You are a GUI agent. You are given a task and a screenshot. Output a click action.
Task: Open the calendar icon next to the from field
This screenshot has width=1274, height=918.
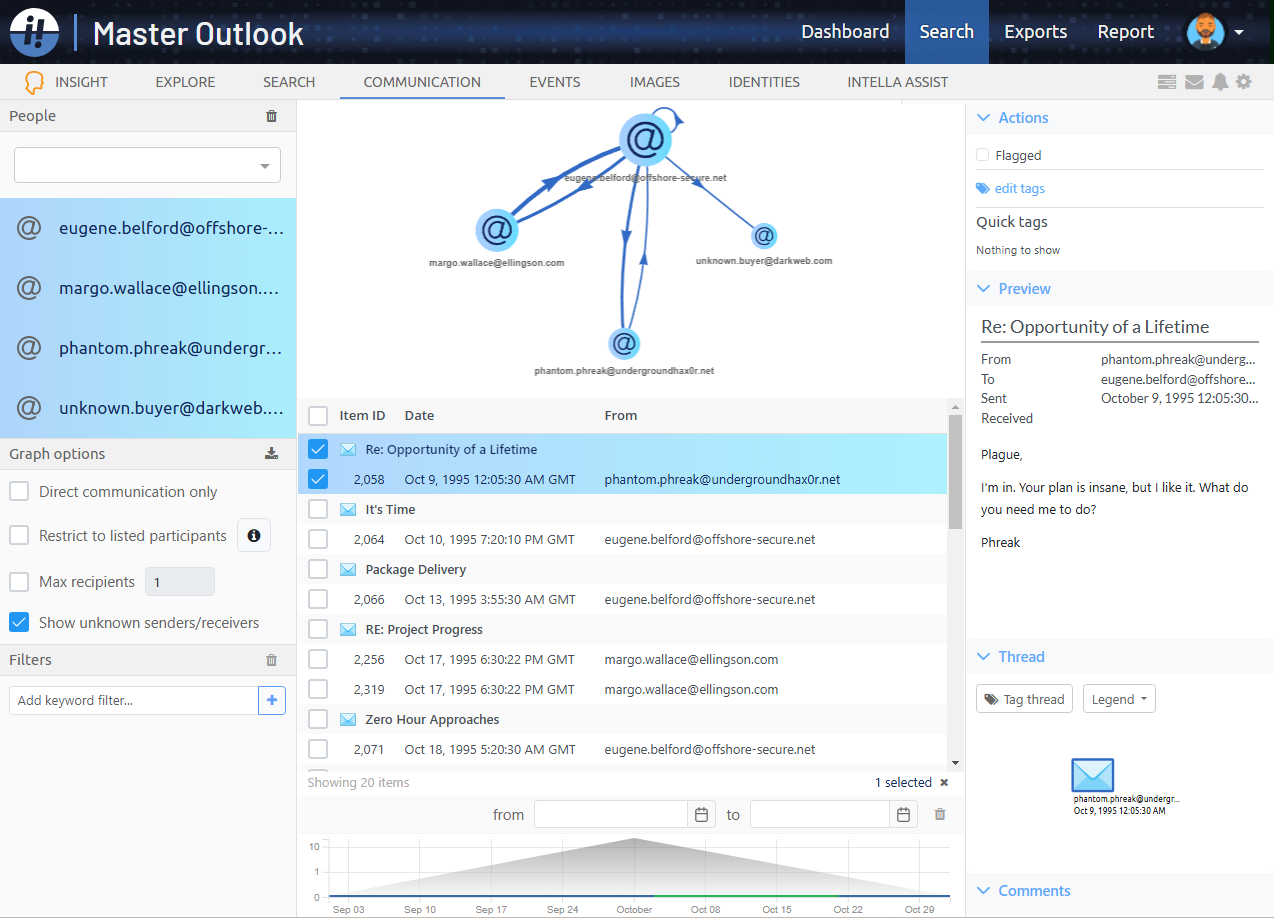[700, 813]
